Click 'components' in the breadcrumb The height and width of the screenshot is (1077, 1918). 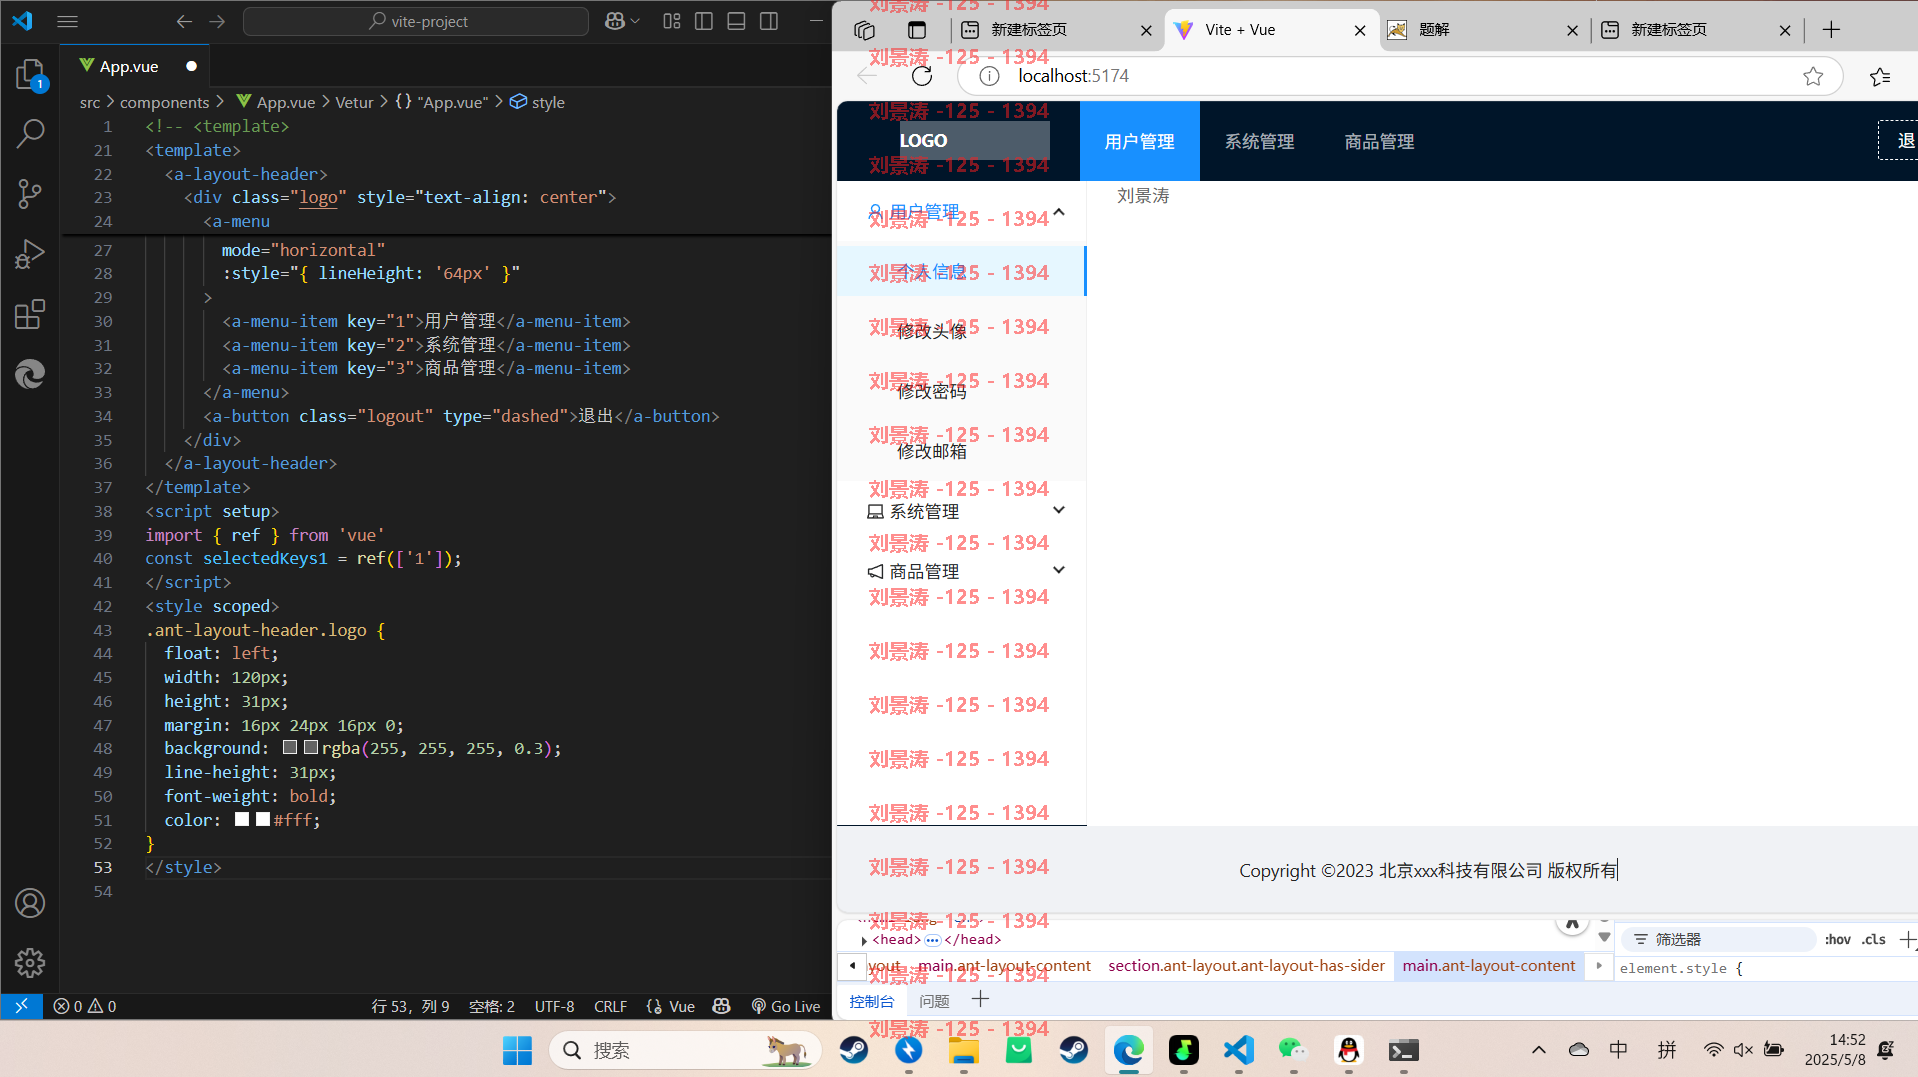(x=164, y=102)
